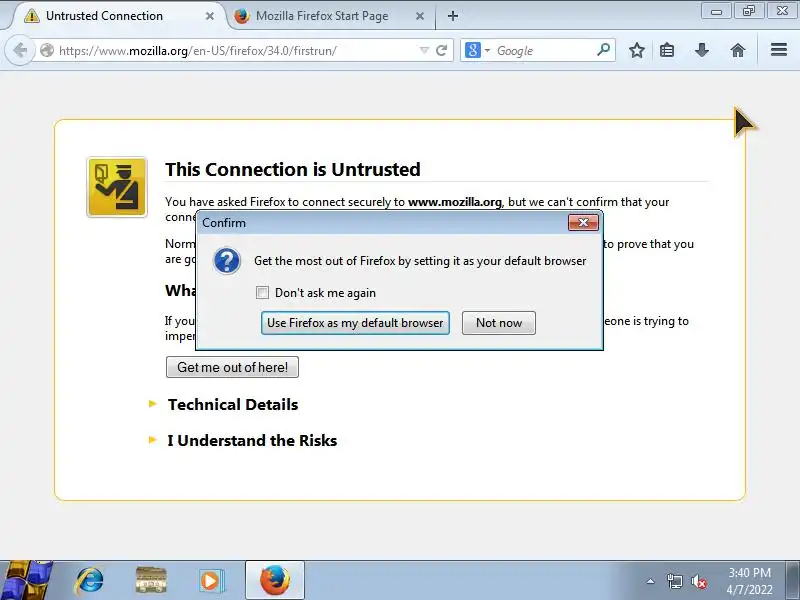Open the Downloads arrow button
Screen dimensions: 800x600
[x=702, y=50]
